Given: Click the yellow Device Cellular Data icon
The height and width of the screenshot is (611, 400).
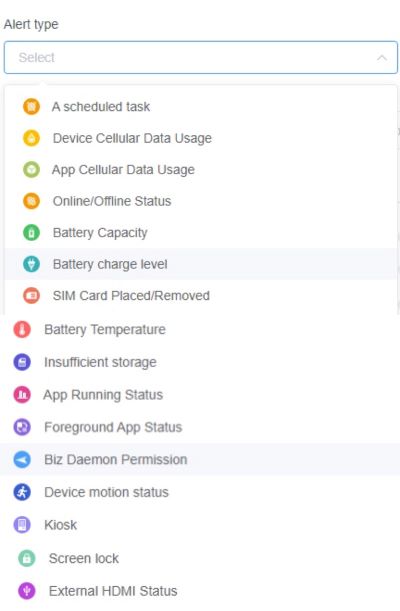Looking at the screenshot, I should (31, 138).
